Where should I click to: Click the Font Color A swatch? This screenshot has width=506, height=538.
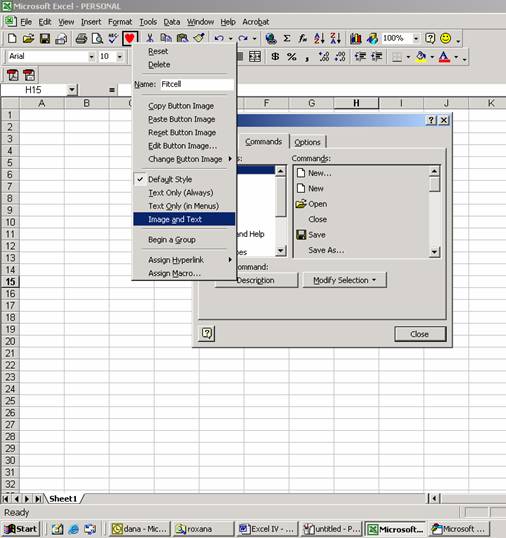click(x=445, y=57)
